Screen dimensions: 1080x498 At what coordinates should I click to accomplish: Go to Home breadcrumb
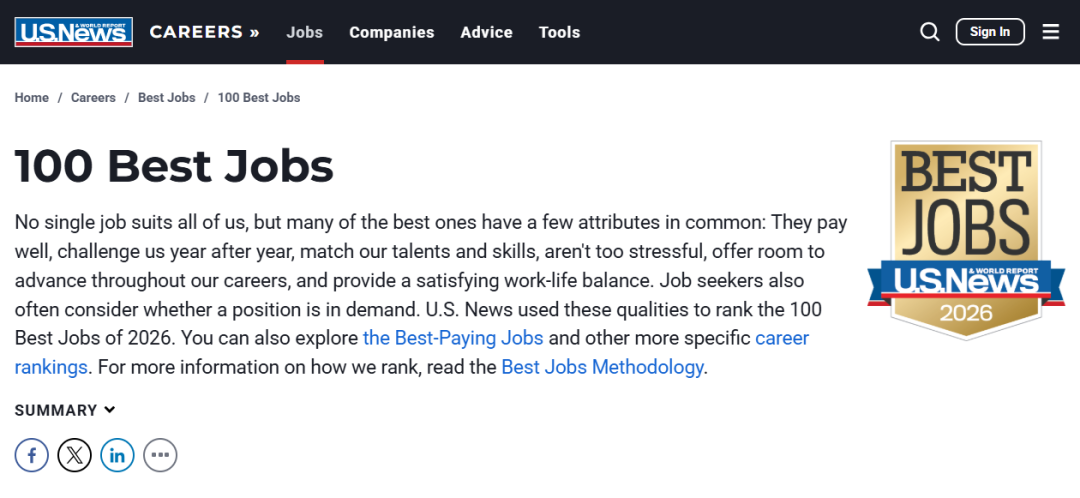pos(32,98)
